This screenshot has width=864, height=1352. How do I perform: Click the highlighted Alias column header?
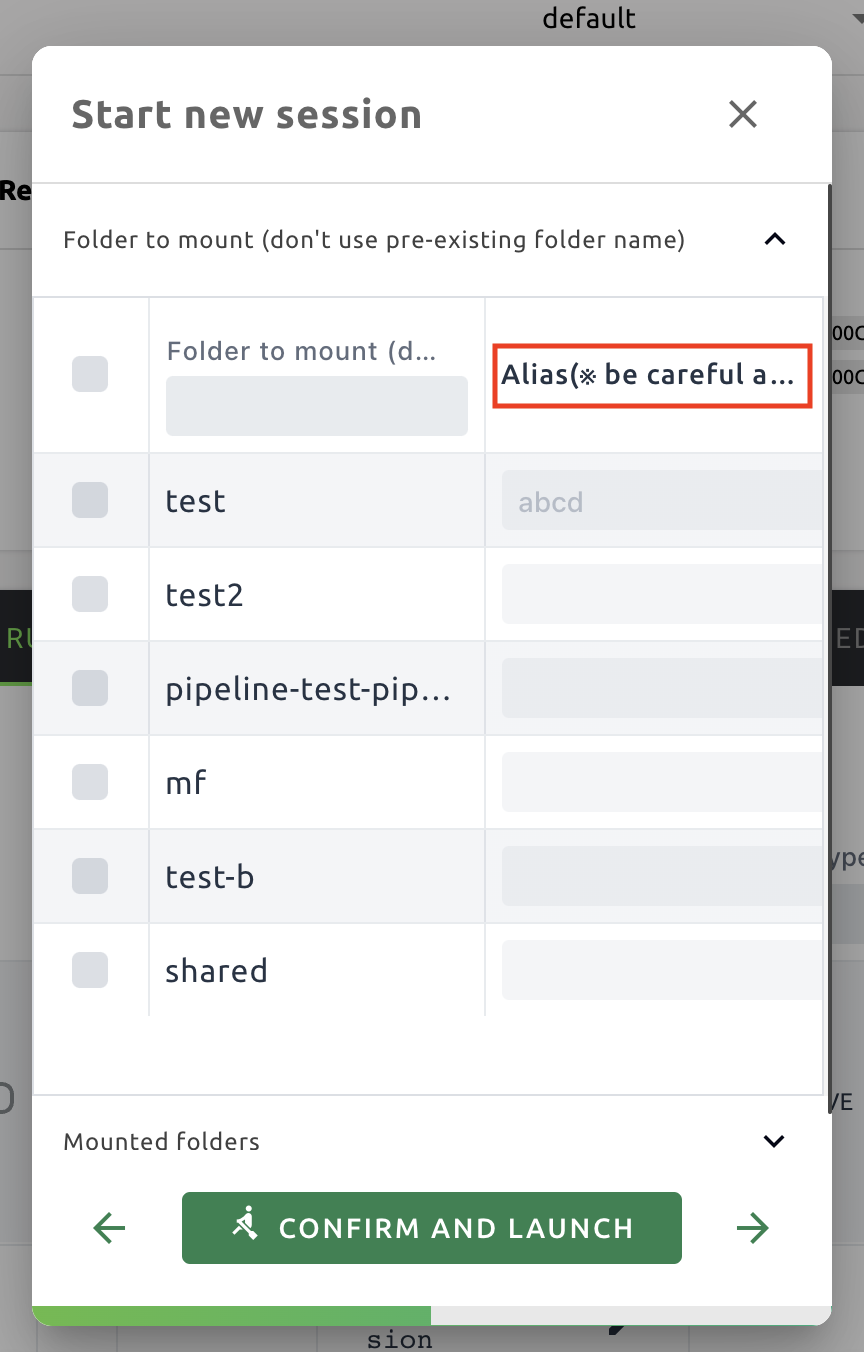(x=652, y=376)
